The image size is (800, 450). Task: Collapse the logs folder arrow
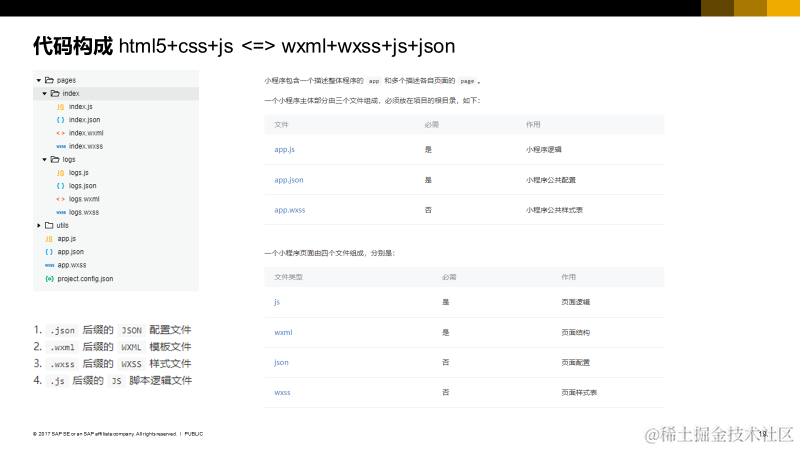coord(44,160)
